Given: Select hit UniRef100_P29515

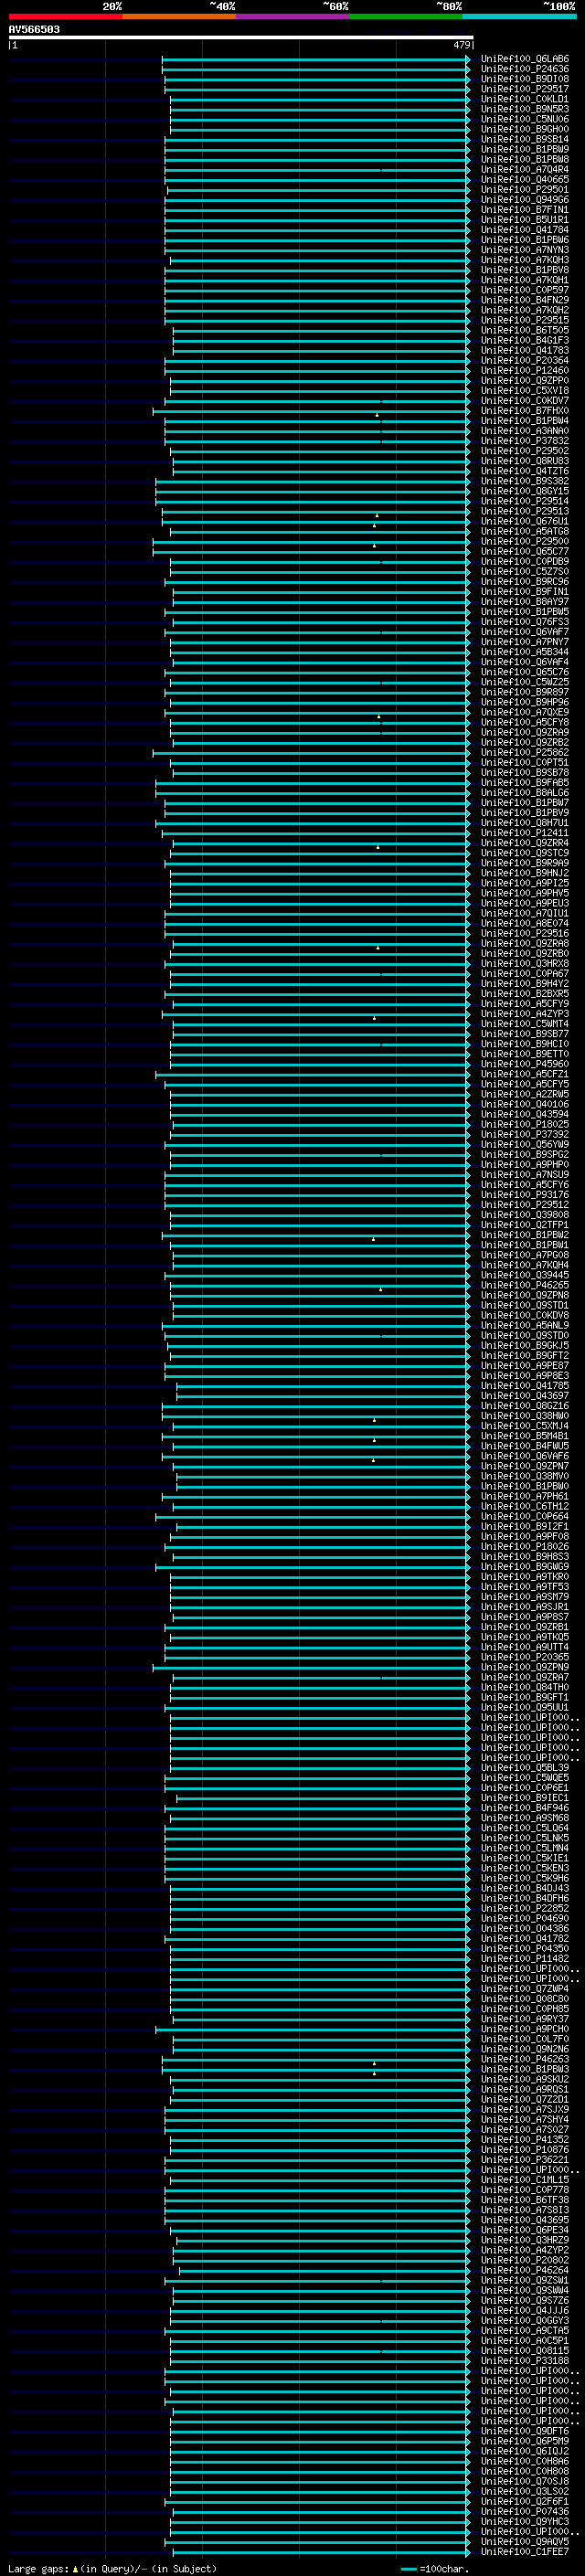Looking at the screenshot, I should [x=525, y=320].
